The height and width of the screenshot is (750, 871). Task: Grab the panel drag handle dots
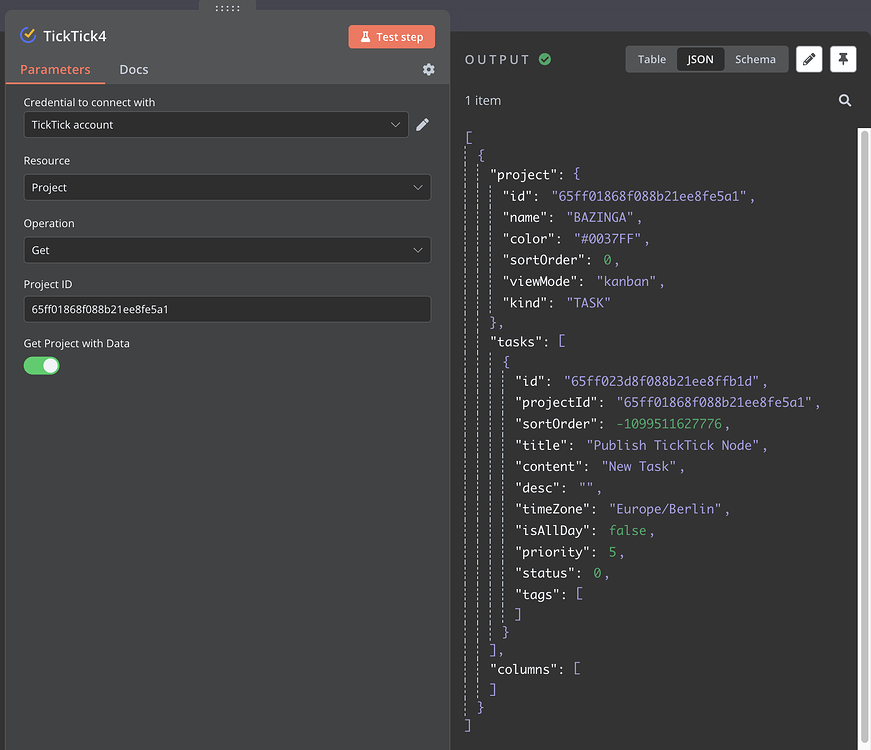coord(227,7)
